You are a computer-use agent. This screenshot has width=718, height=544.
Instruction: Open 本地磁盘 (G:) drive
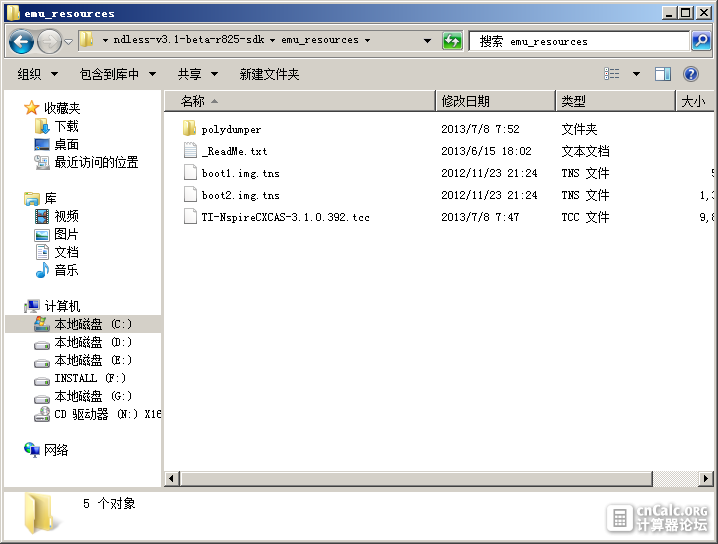click(93, 396)
